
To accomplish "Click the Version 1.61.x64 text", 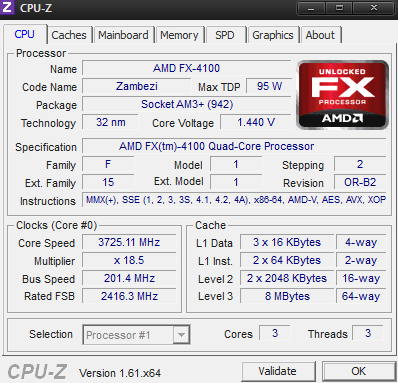I will coord(120,373).
